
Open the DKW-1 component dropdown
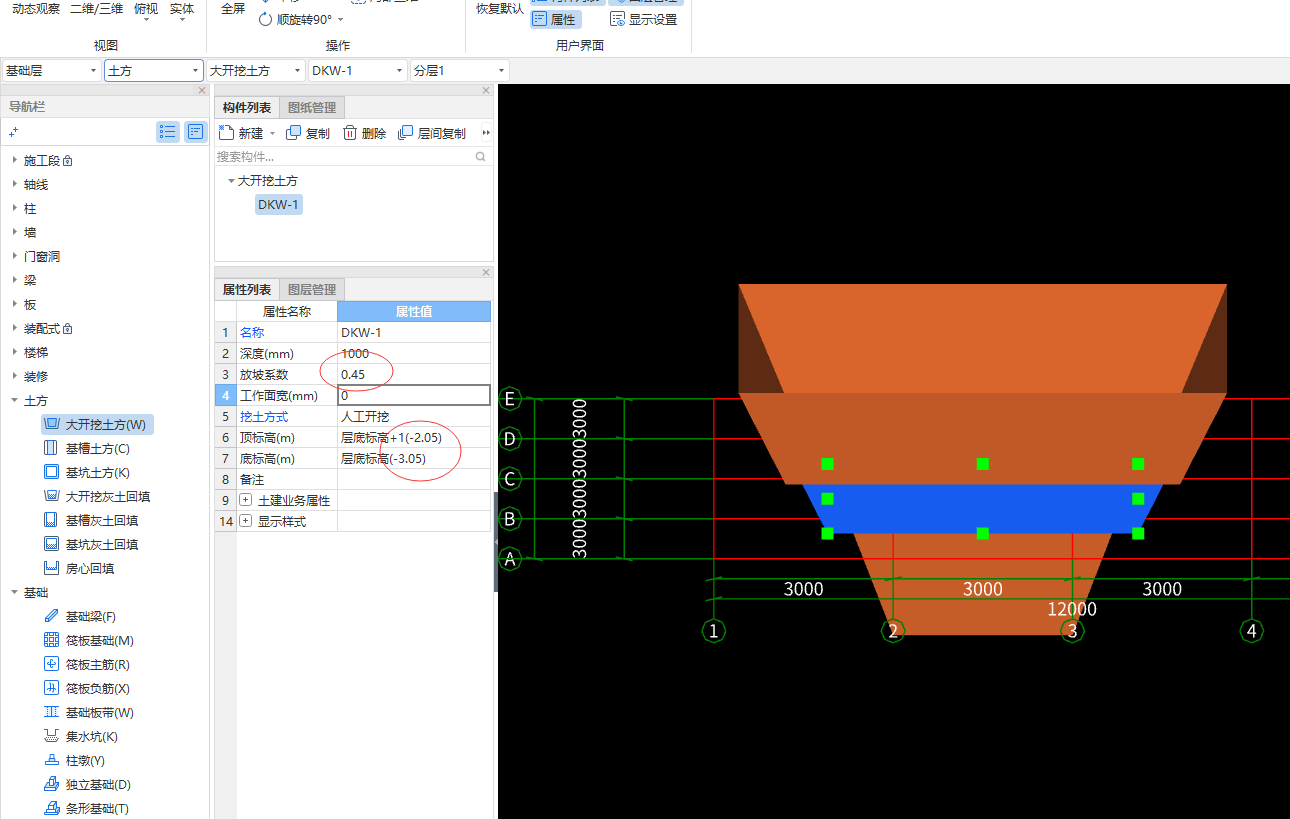(x=358, y=71)
